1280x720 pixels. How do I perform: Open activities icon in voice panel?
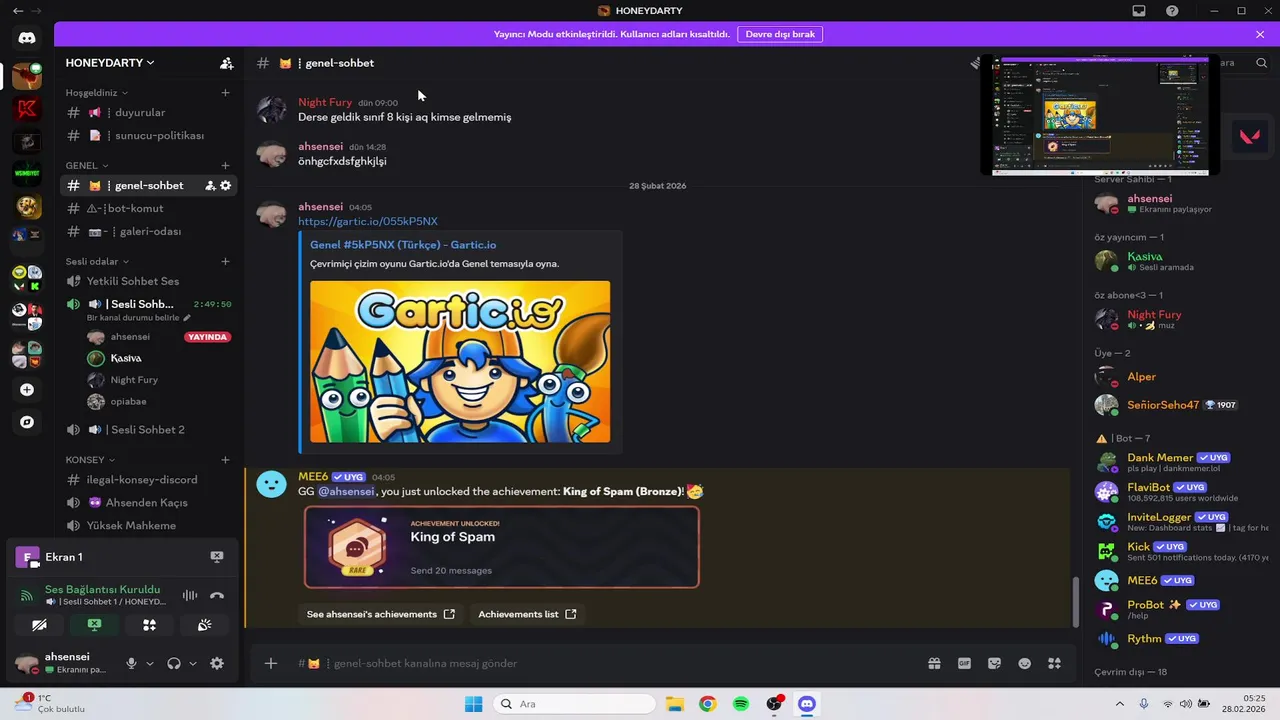click(x=149, y=625)
